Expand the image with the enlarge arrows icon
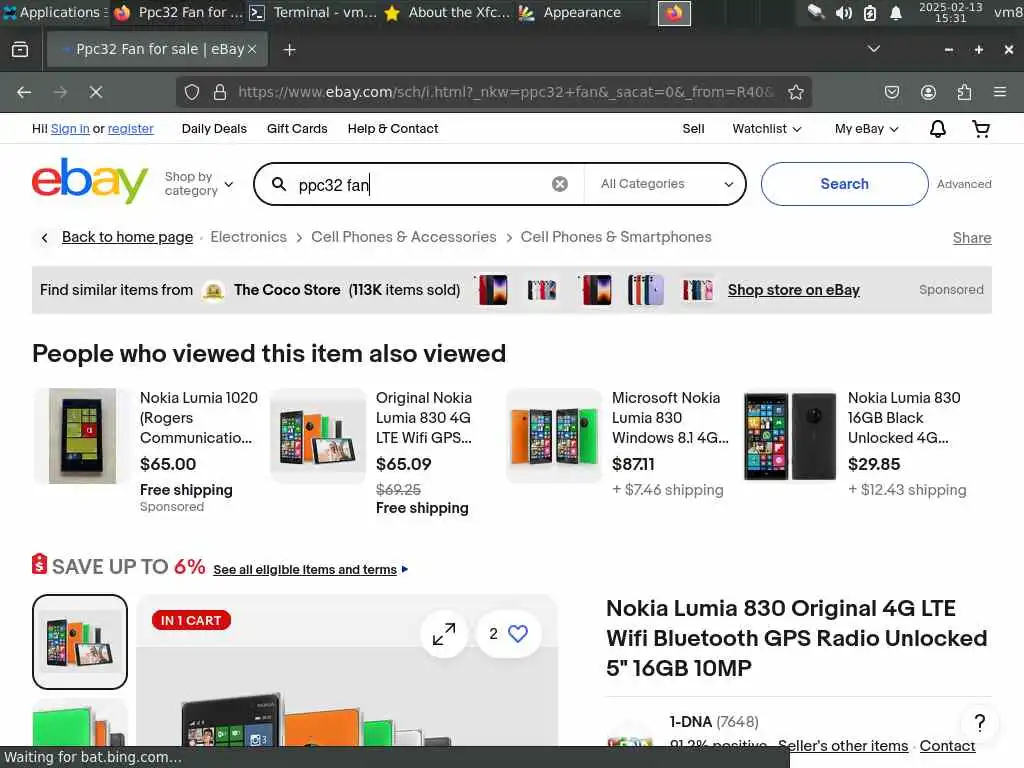1024x768 pixels. pos(444,634)
